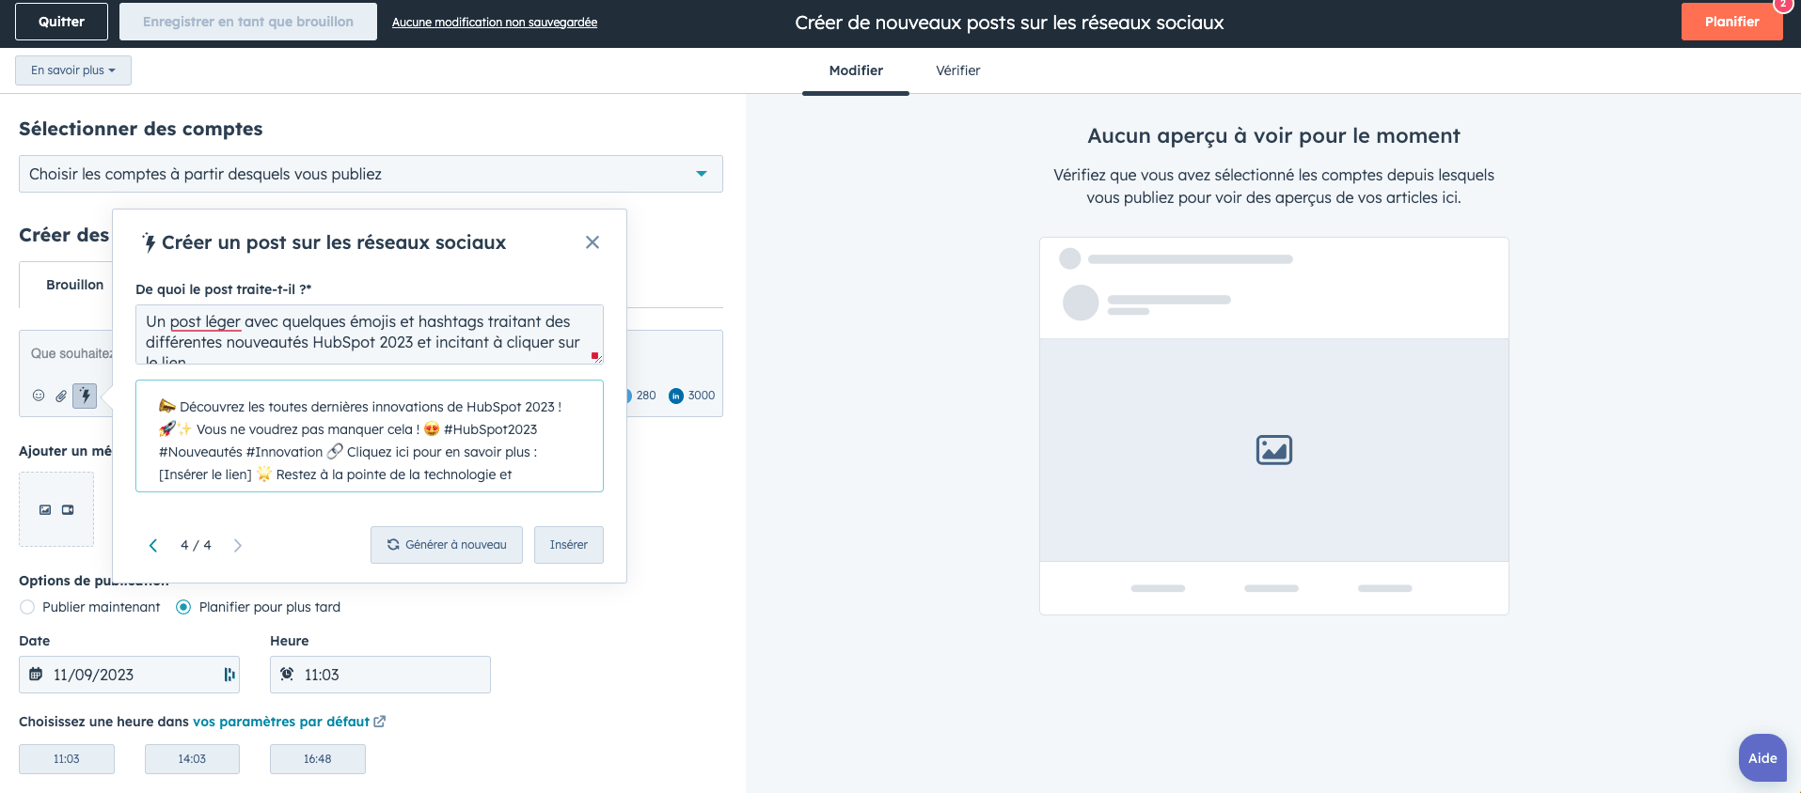Choose the 16:48 suggested time
This screenshot has width=1801, height=793.
318,759
